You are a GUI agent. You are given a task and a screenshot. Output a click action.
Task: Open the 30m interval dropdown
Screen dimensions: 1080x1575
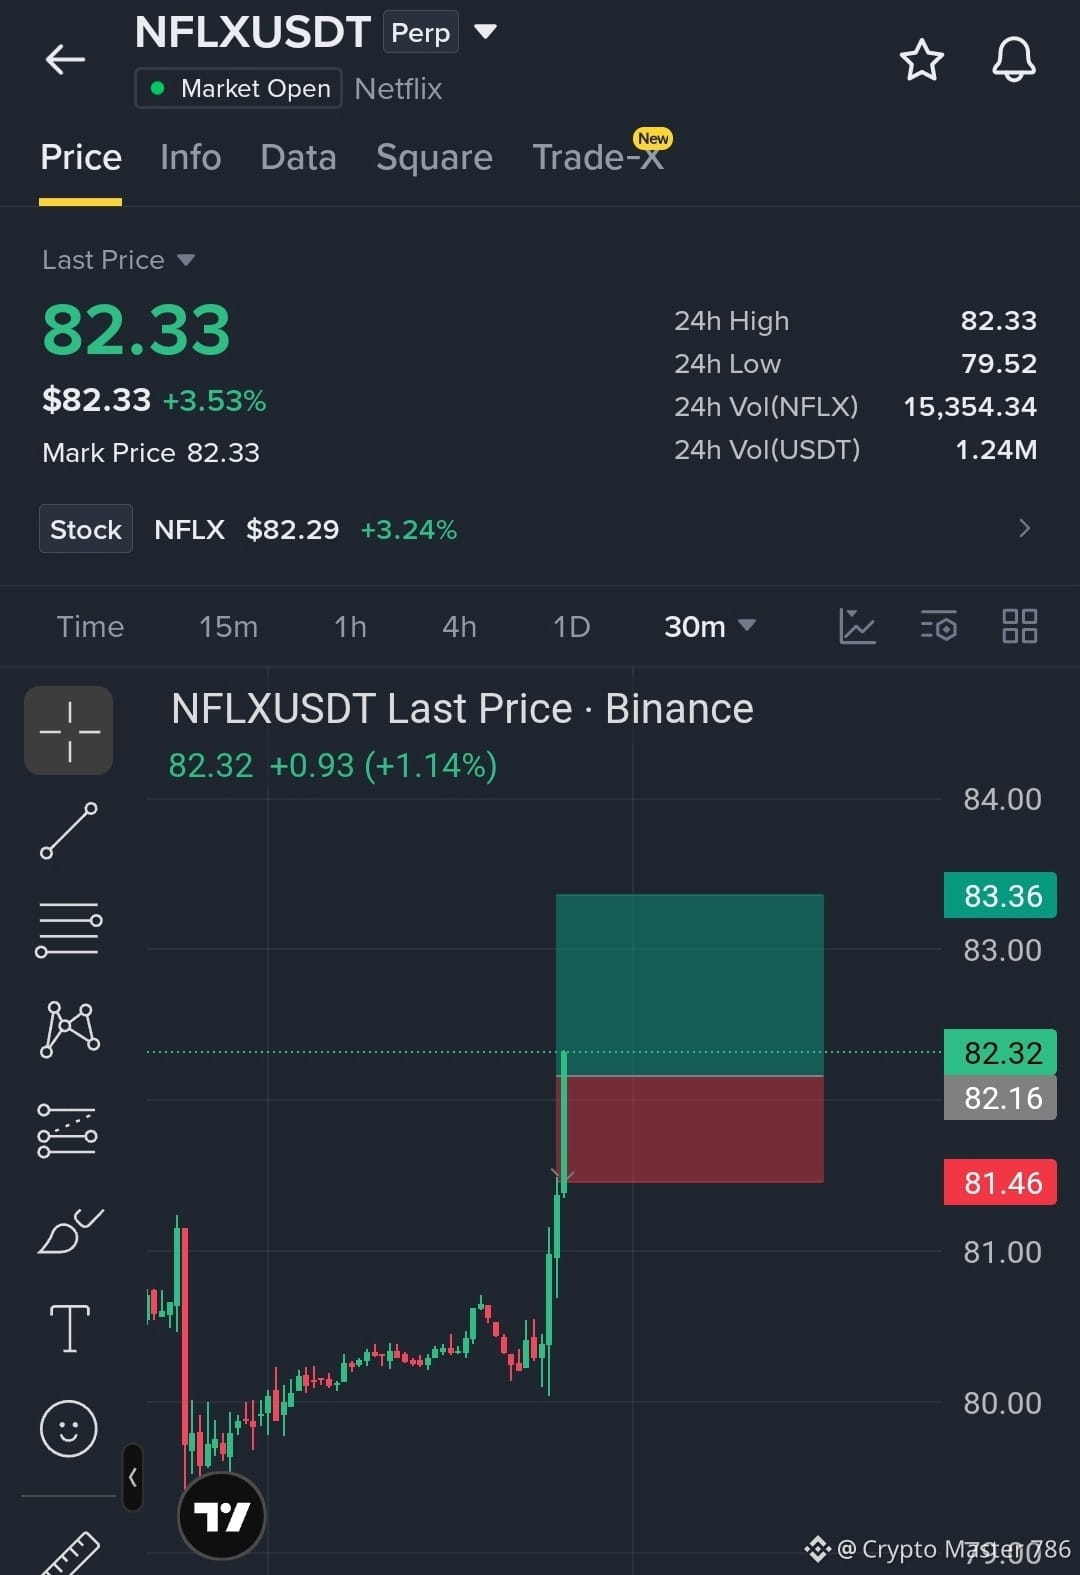[x=710, y=627]
